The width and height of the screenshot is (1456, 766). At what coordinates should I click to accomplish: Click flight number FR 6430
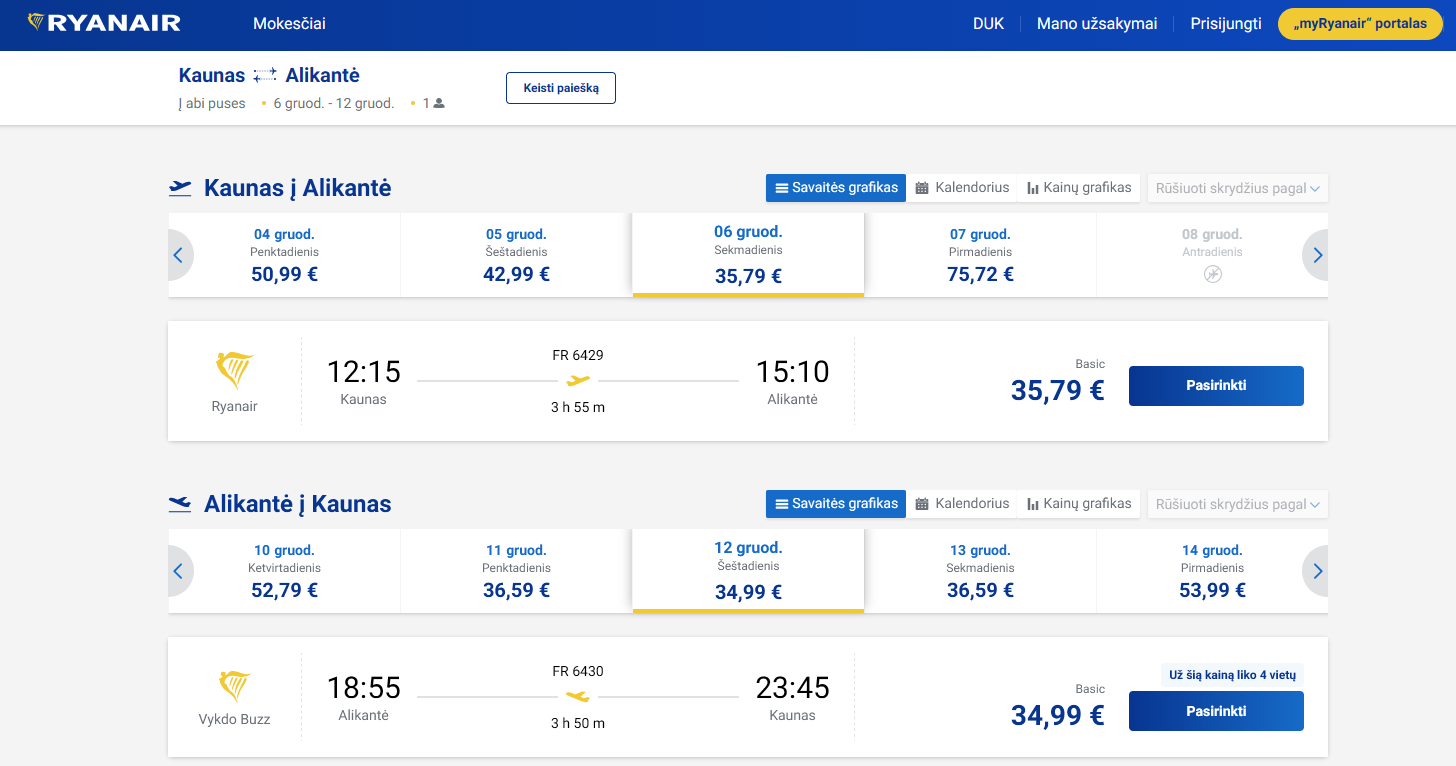(x=578, y=671)
